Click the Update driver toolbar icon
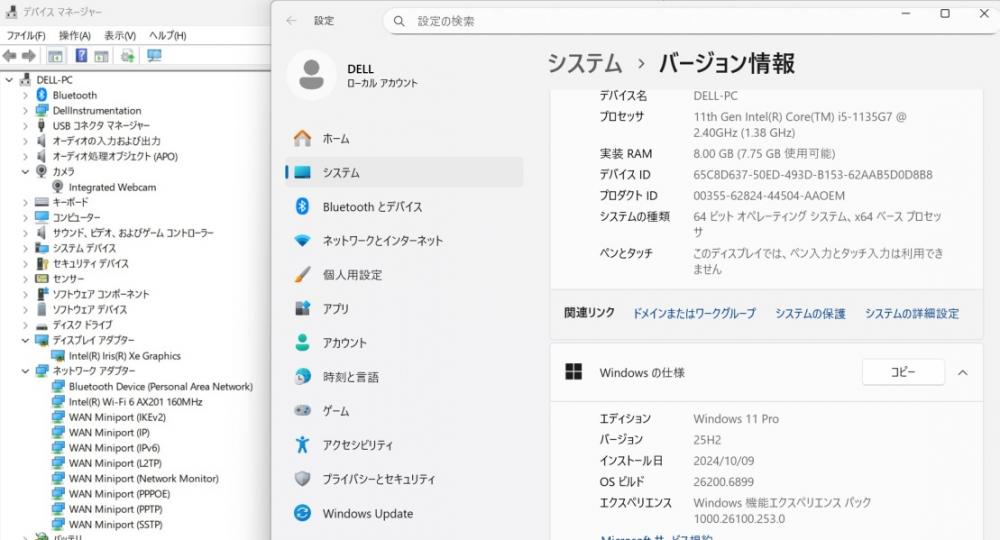Viewport: 1000px width, 540px height. [x=128, y=56]
